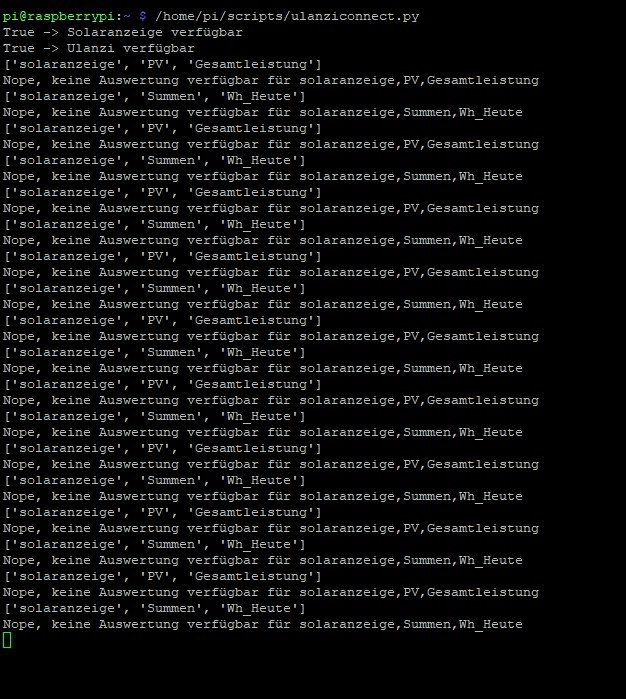The width and height of the screenshot is (626, 699).
Task: Click the green terminal cursor block
Action: (7, 640)
